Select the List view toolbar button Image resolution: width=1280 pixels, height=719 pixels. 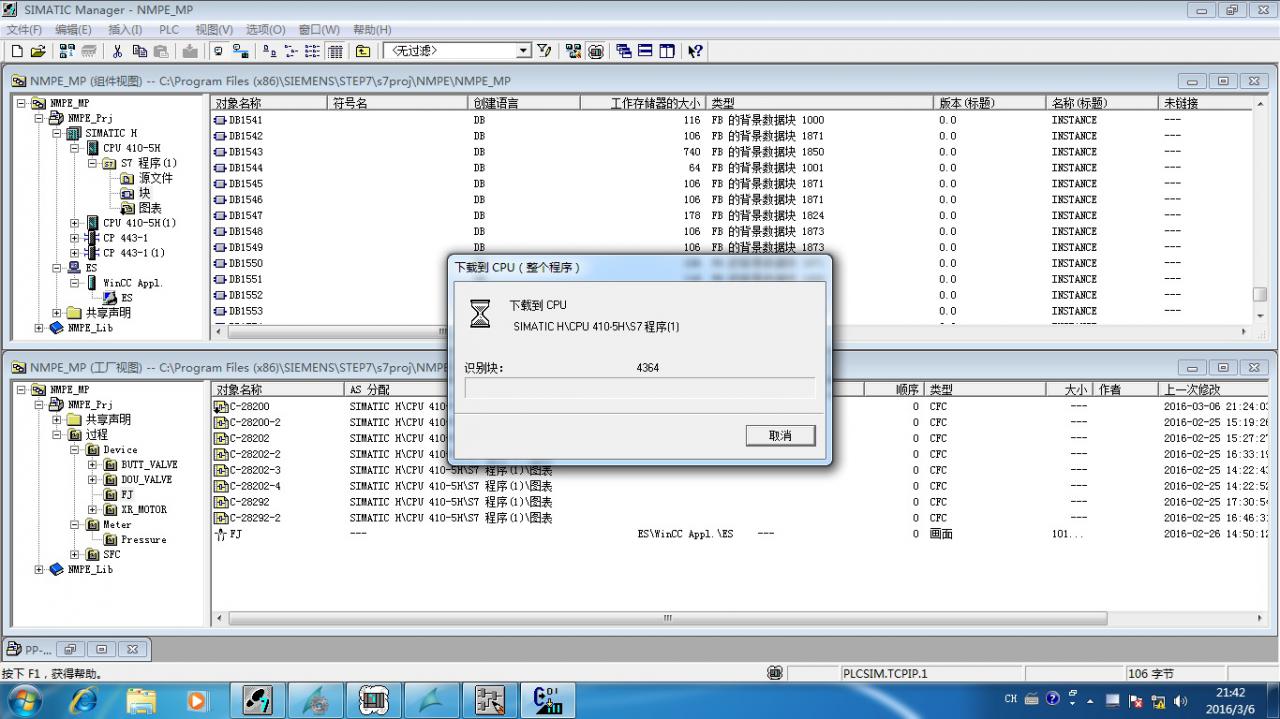click(313, 51)
